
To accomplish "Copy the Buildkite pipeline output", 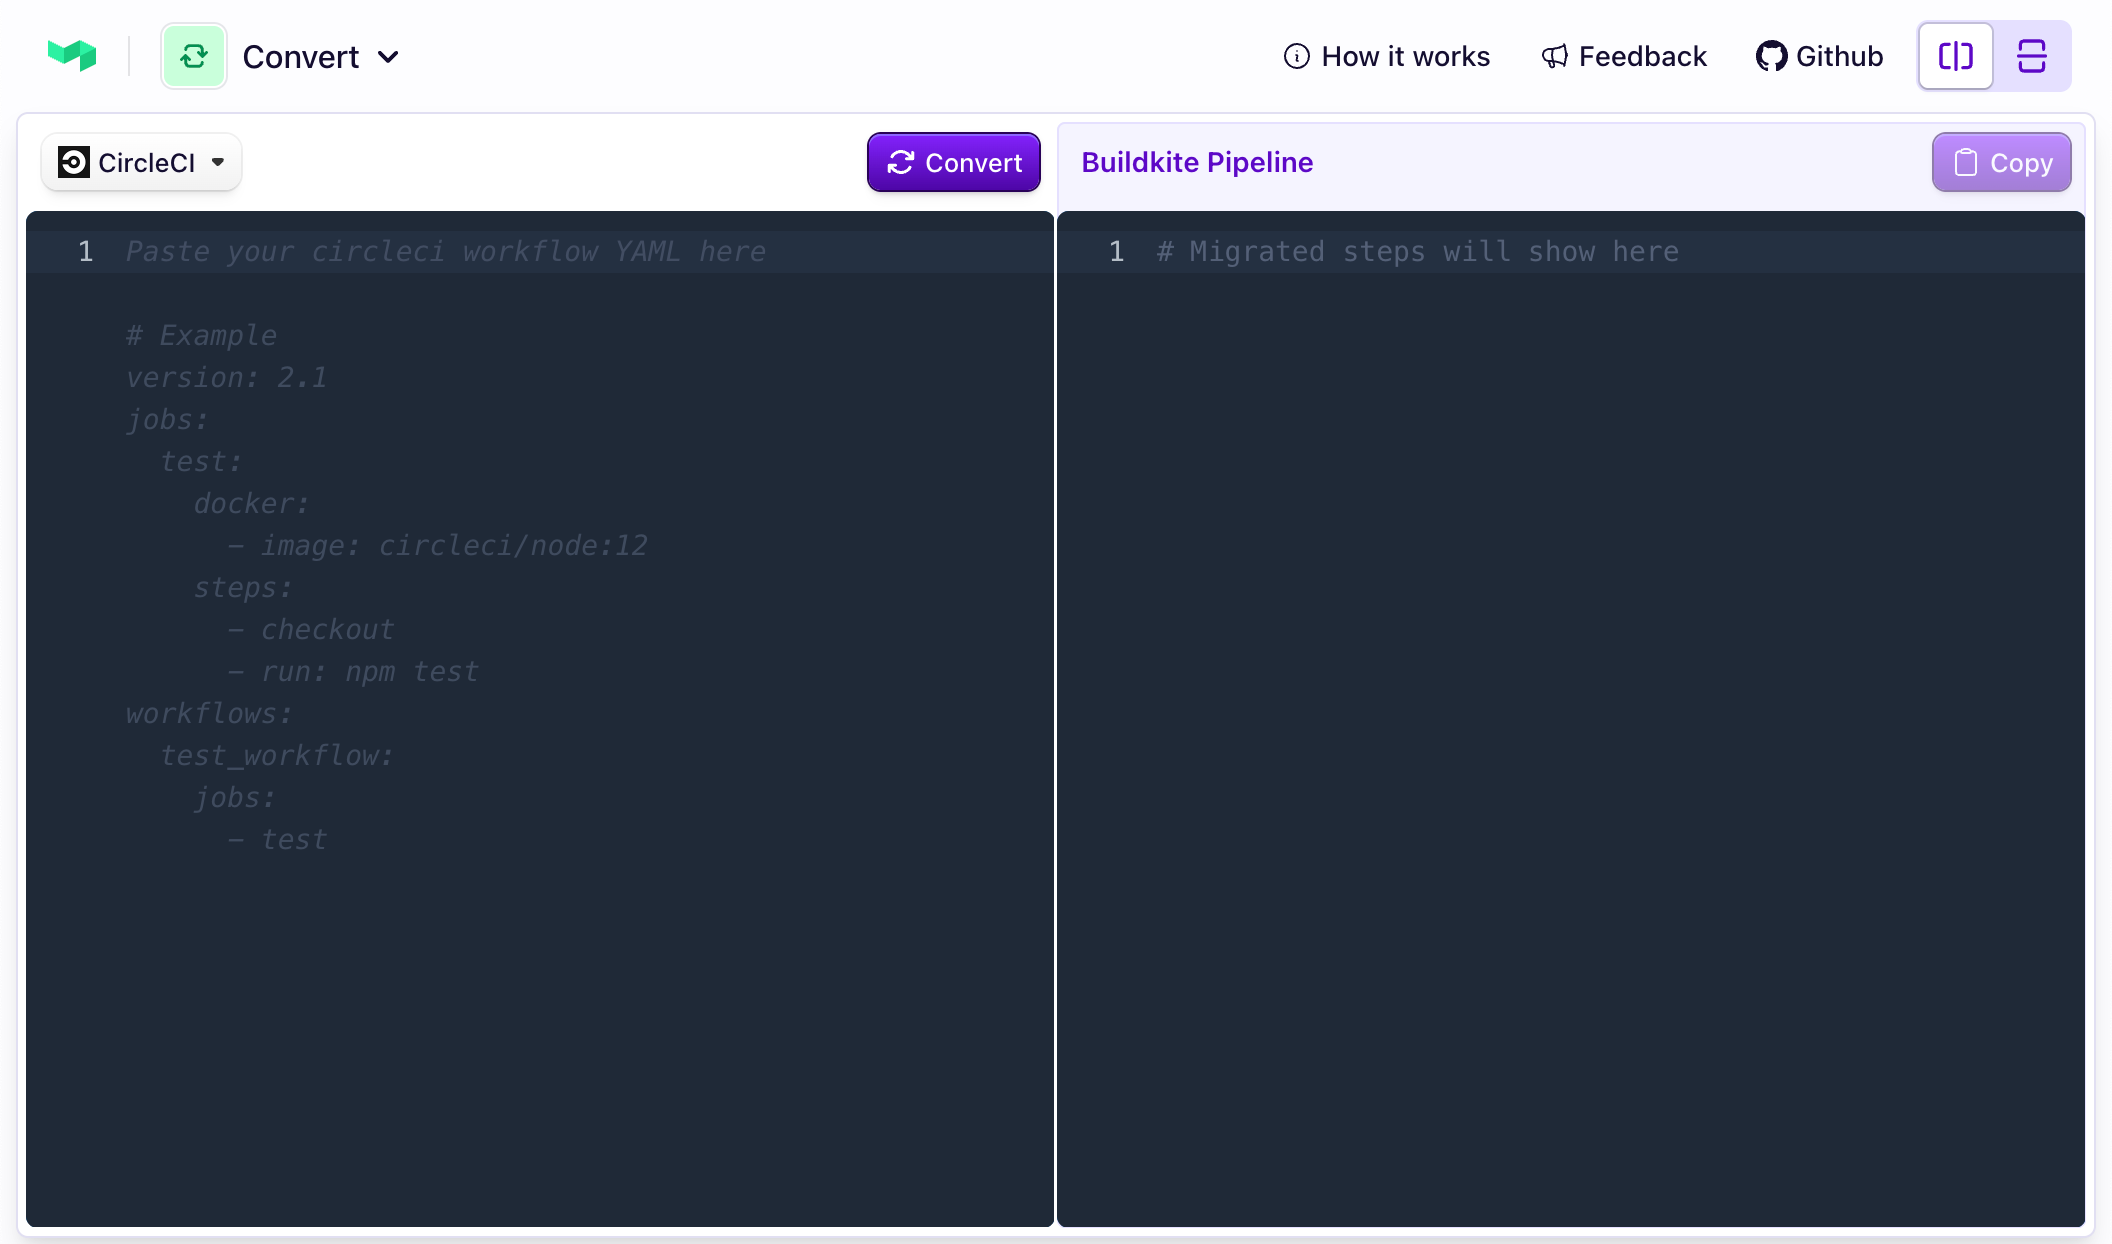I will pyautogui.click(x=2002, y=161).
